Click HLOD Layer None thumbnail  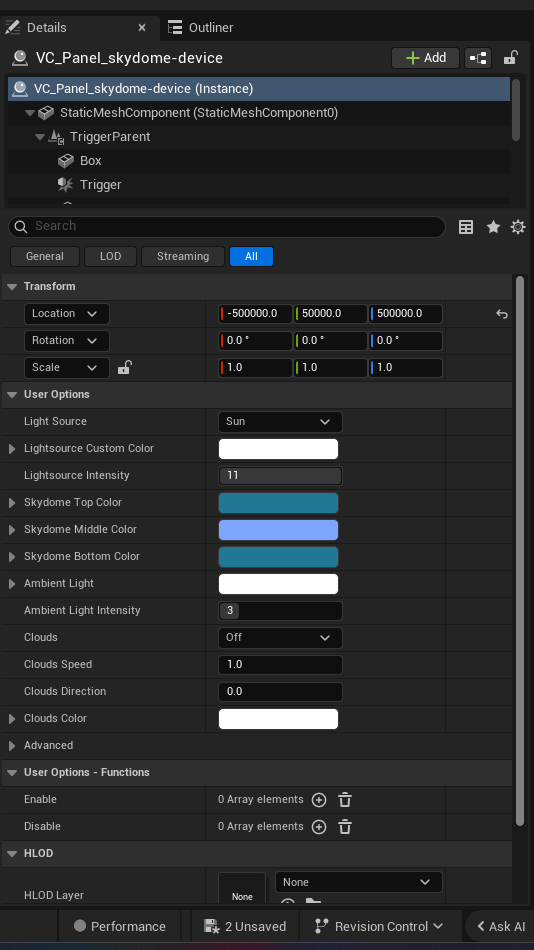click(242, 888)
